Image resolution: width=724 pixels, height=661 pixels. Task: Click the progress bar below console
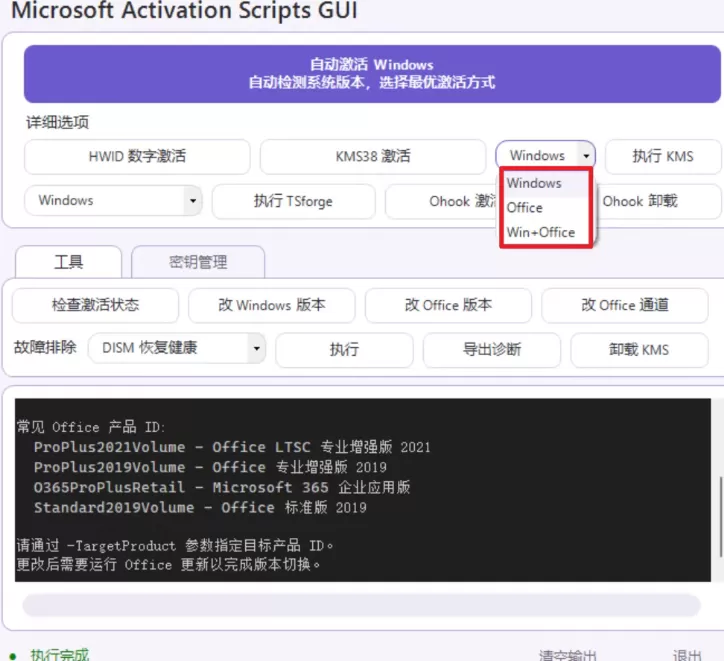click(x=362, y=605)
